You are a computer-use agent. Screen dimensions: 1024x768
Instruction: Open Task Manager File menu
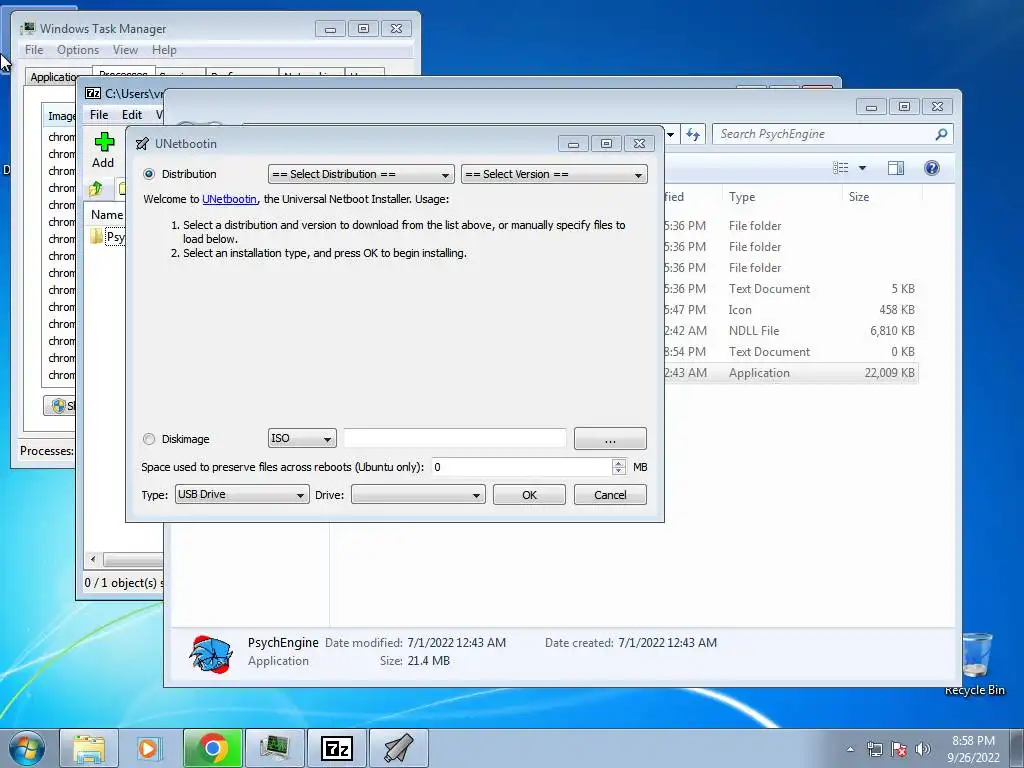click(x=34, y=50)
